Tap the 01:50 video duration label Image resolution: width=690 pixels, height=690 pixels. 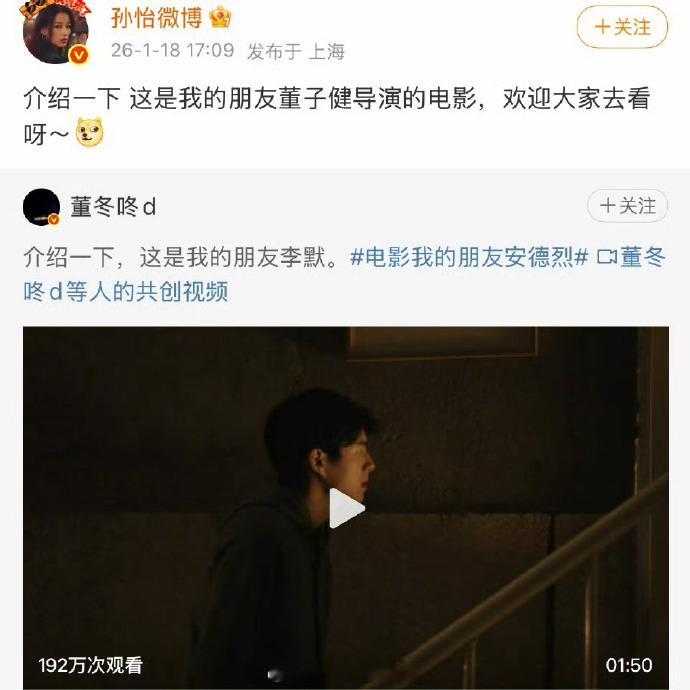click(629, 665)
